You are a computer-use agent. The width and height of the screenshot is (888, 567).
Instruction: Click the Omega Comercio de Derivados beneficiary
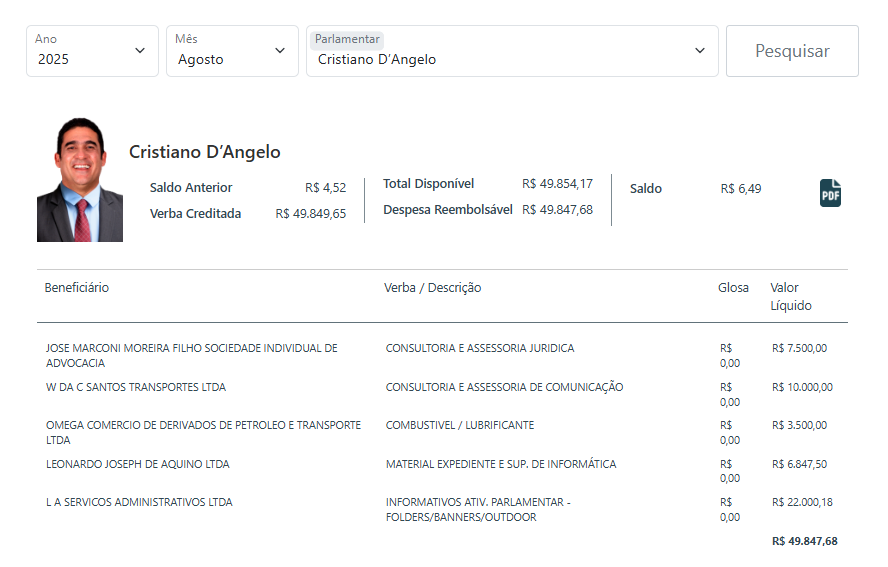(203, 432)
